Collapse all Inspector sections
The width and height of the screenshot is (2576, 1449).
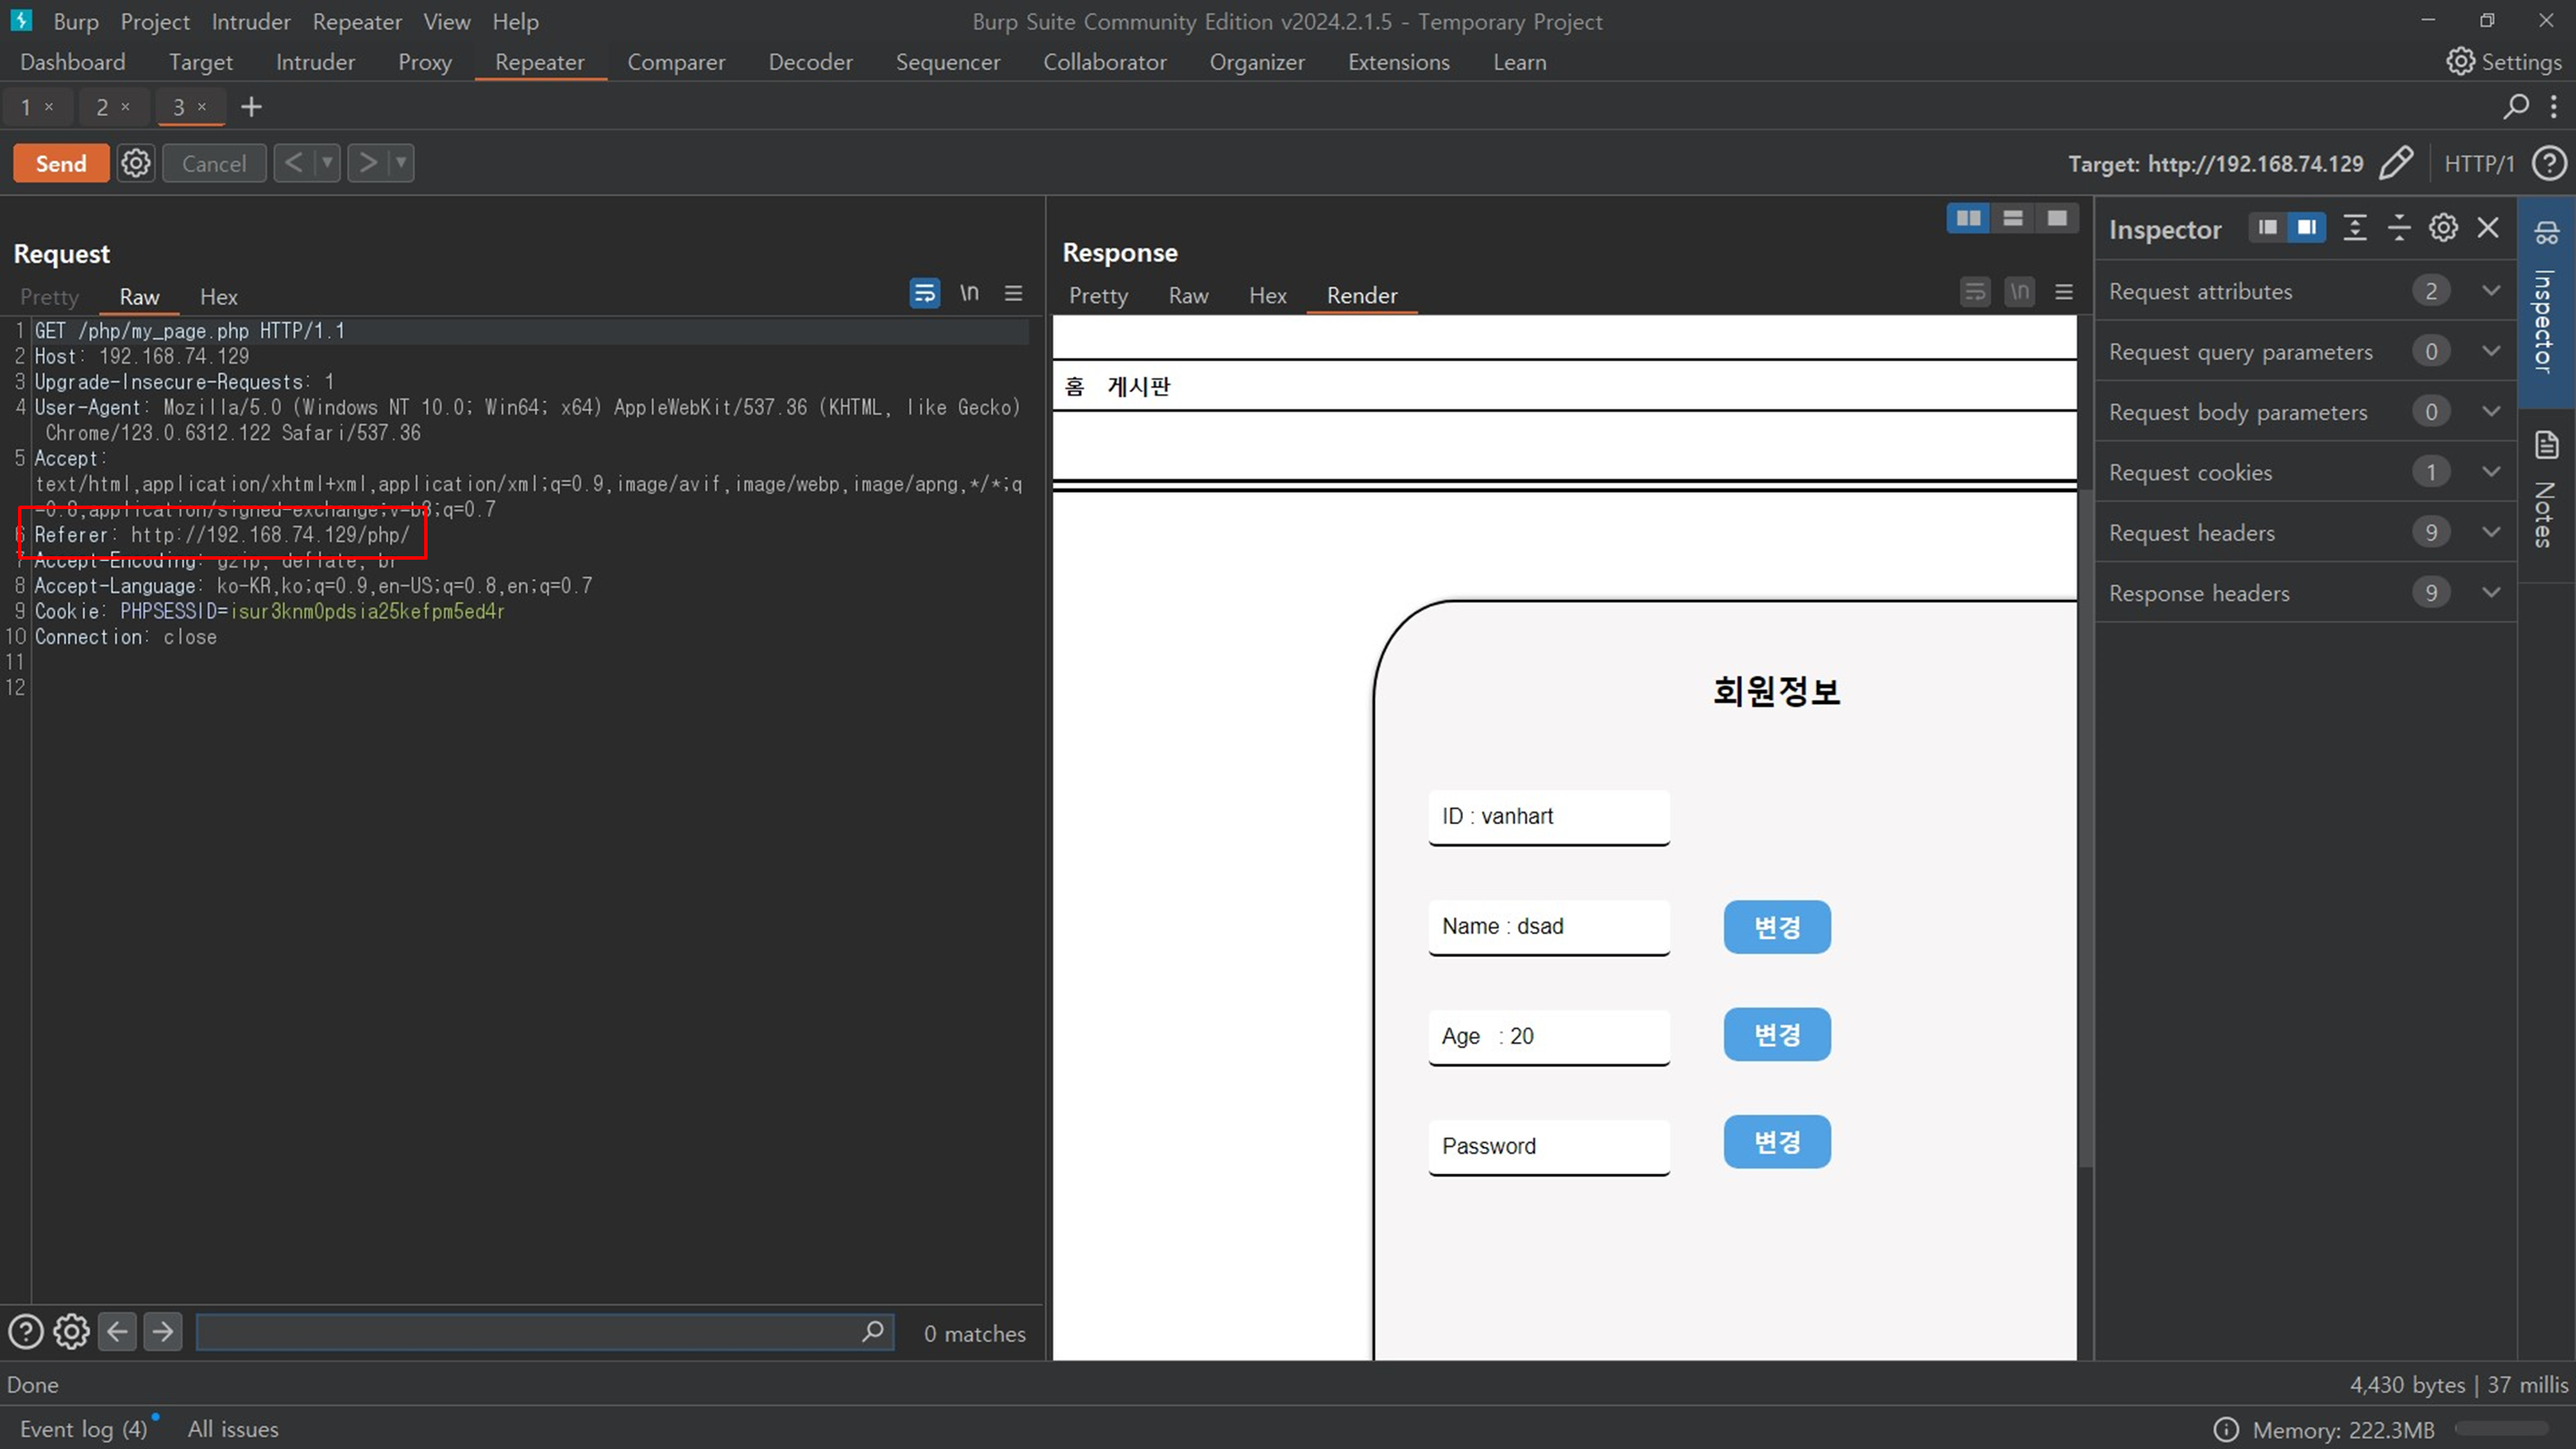(2399, 228)
